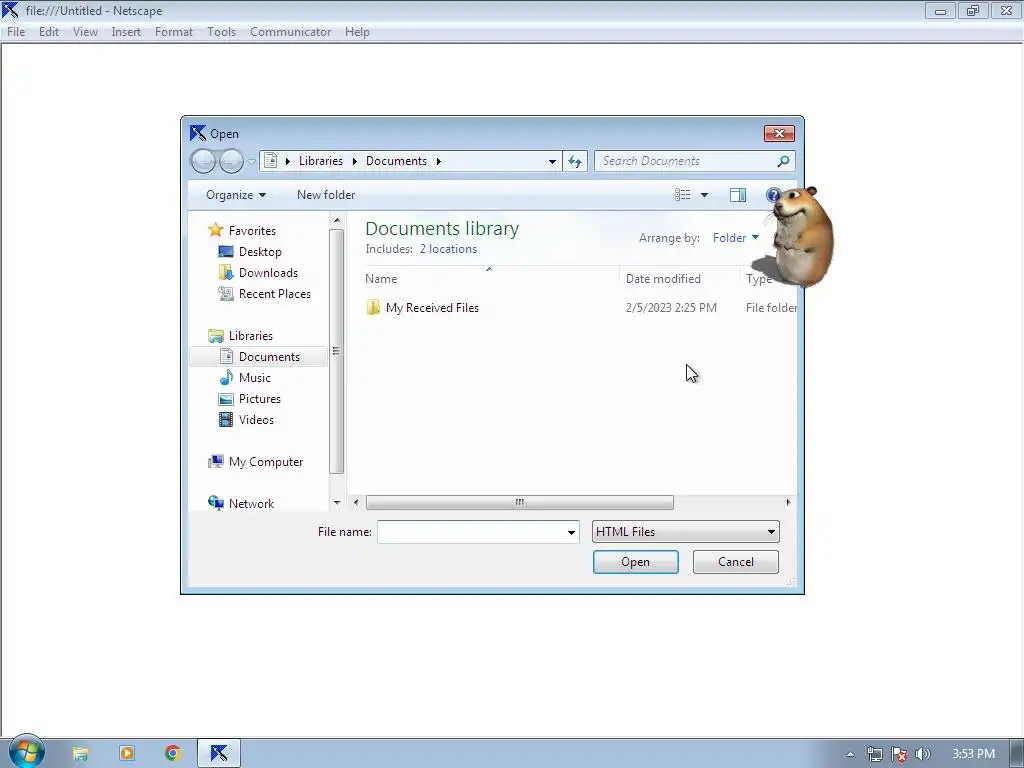Open Google Chrome from the taskbar
Viewport: 1024px width, 768px height.
click(x=172, y=754)
